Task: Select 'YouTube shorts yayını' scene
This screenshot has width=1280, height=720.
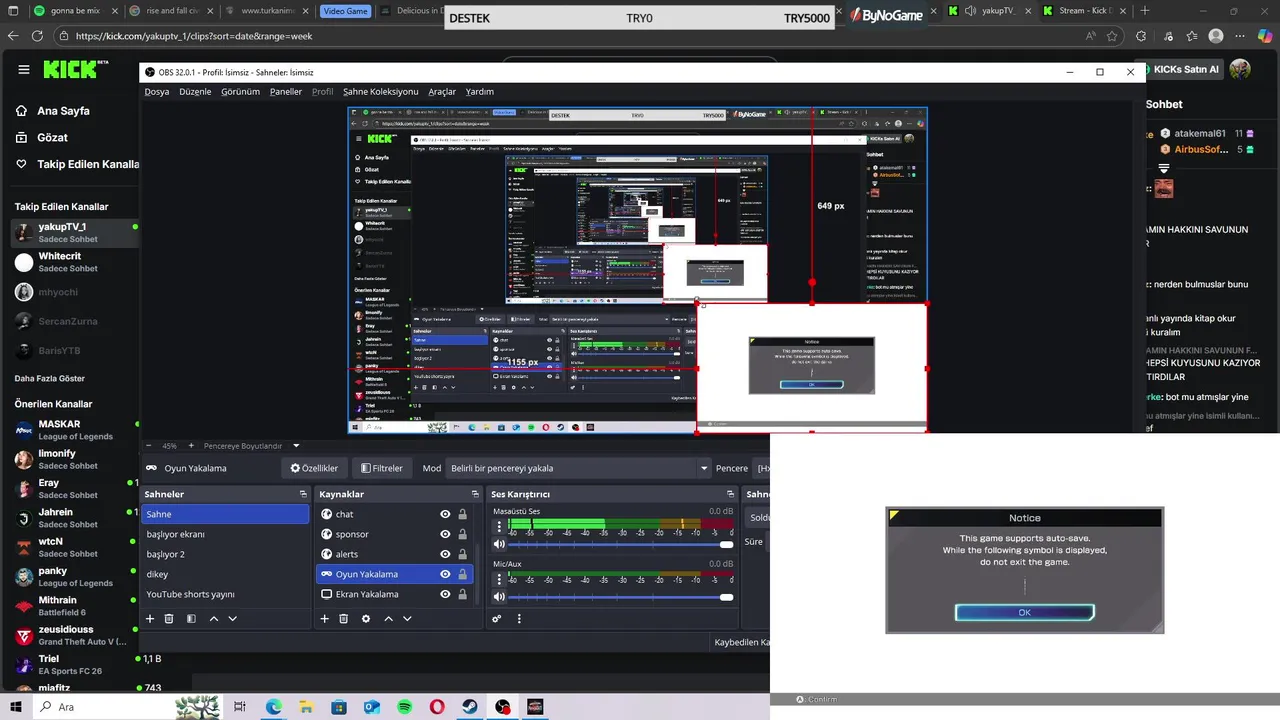Action: coord(225,594)
